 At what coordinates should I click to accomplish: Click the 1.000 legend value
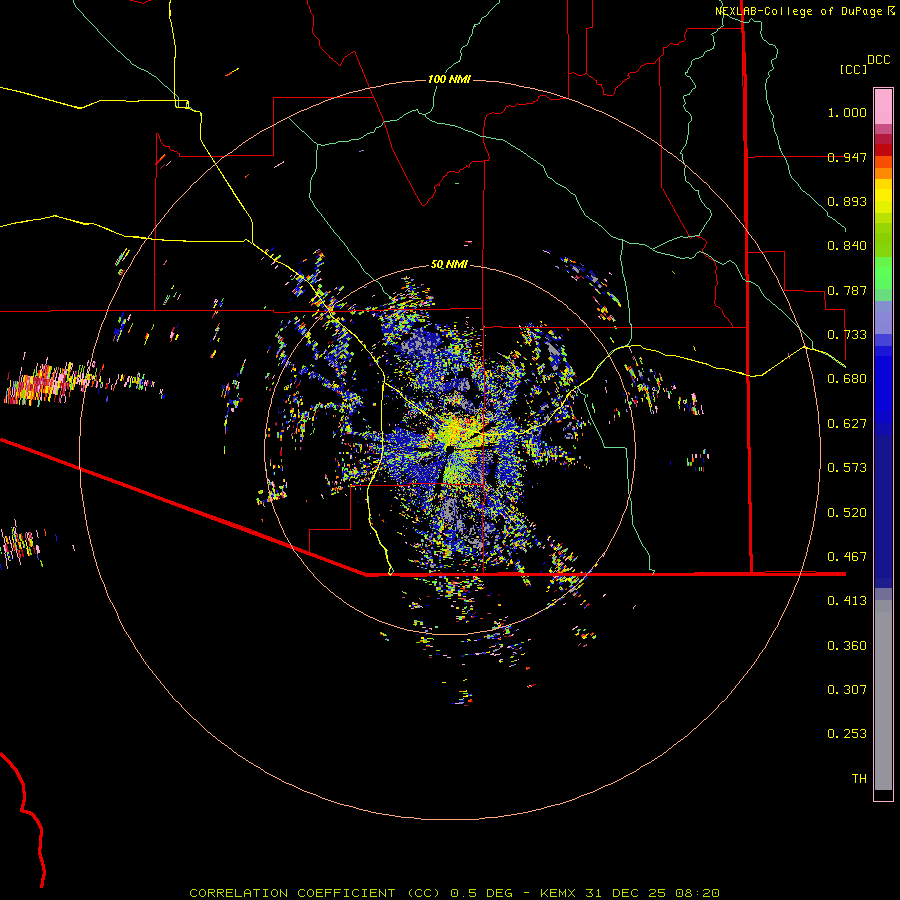click(x=847, y=112)
